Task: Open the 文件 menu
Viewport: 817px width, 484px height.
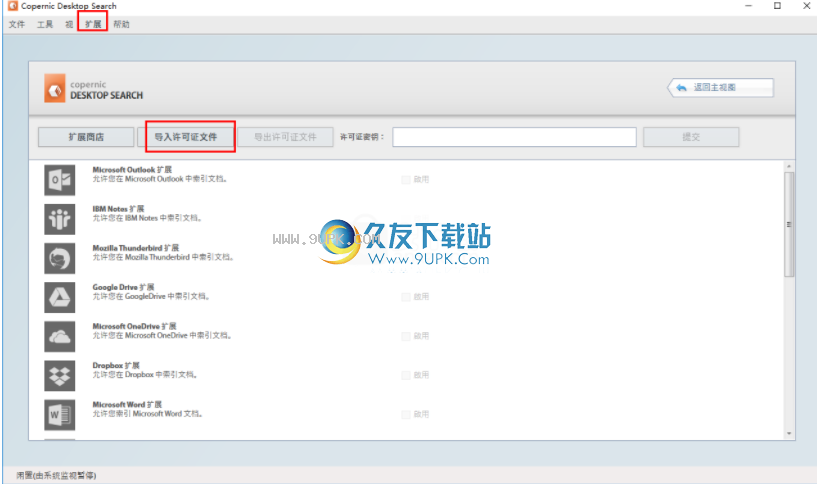Action: (17, 24)
